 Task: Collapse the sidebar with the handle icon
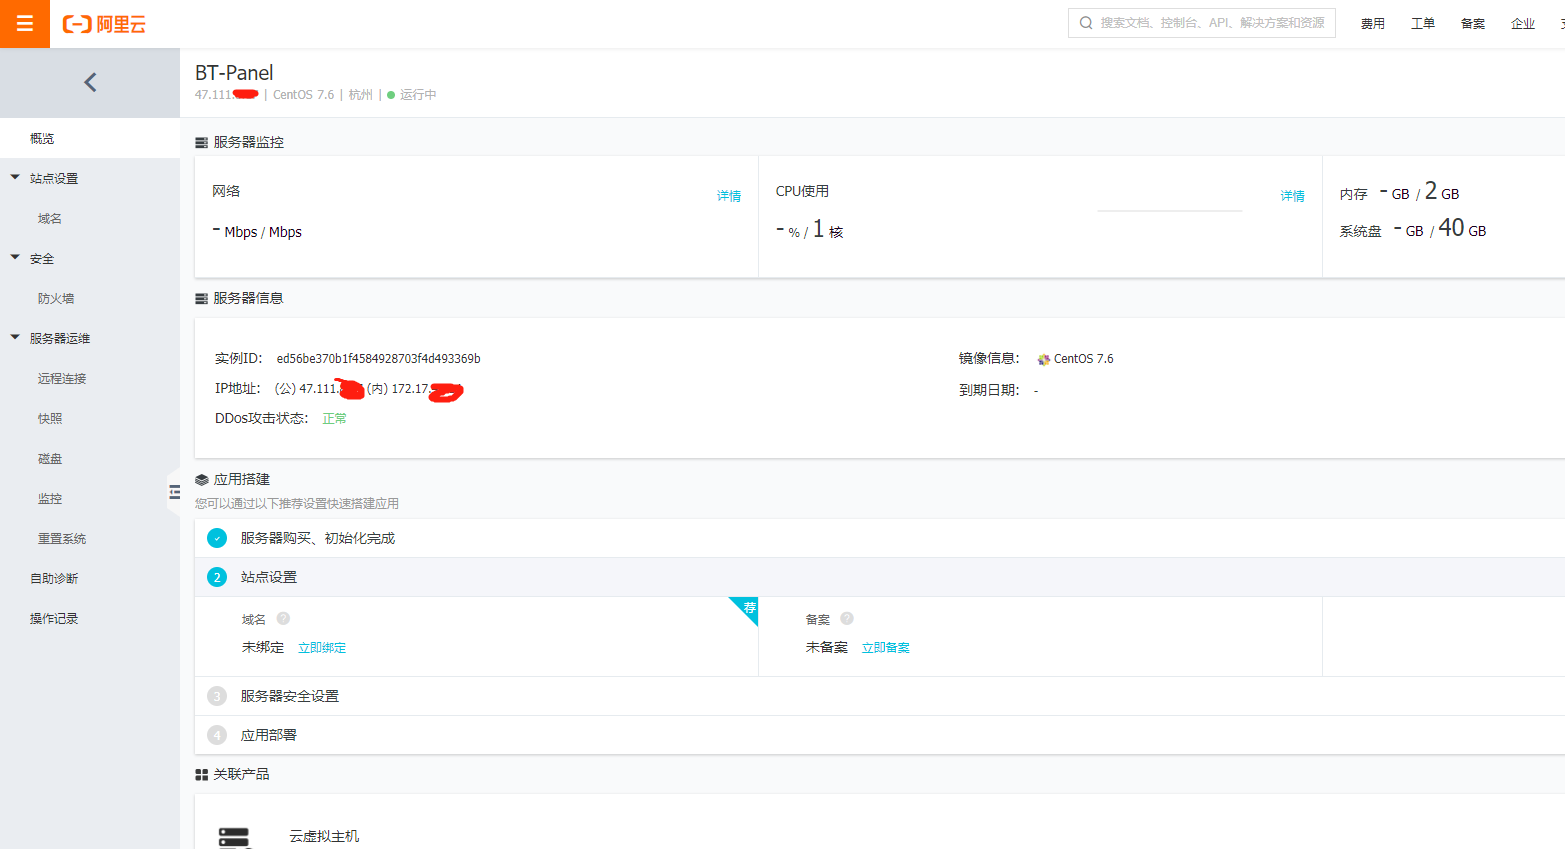coord(174,492)
